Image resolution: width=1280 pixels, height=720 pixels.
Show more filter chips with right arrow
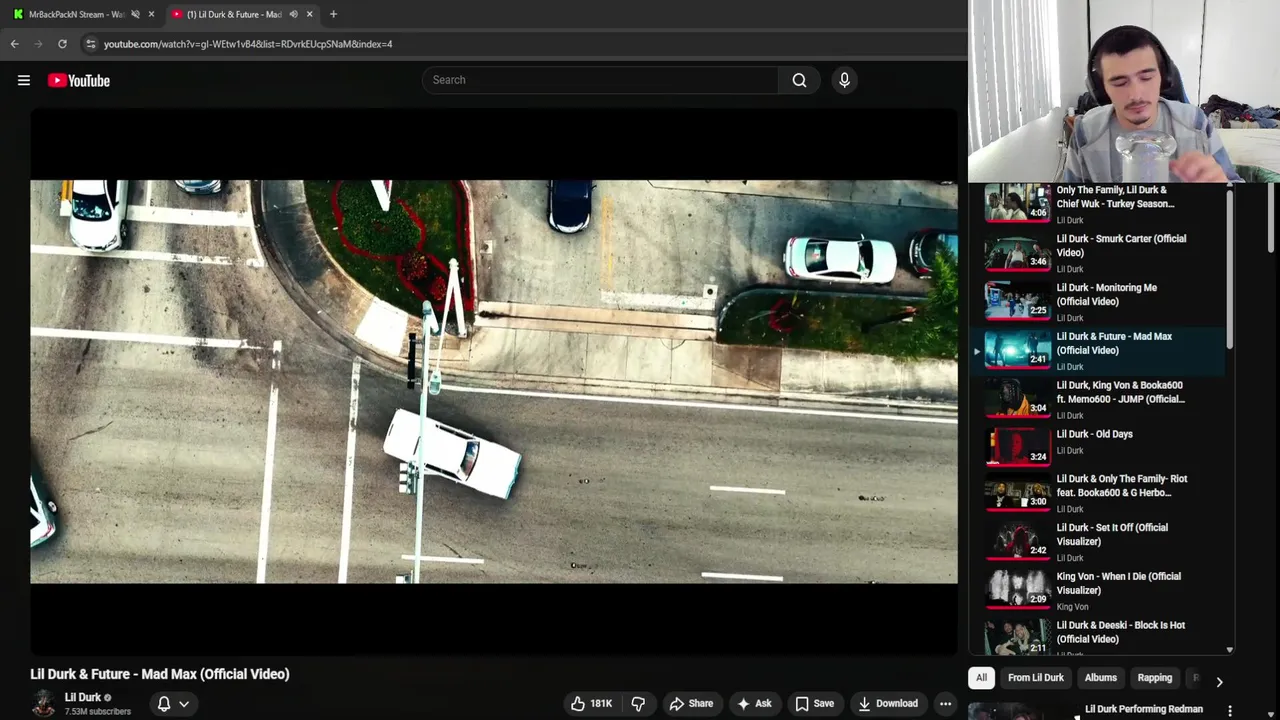tap(1219, 681)
